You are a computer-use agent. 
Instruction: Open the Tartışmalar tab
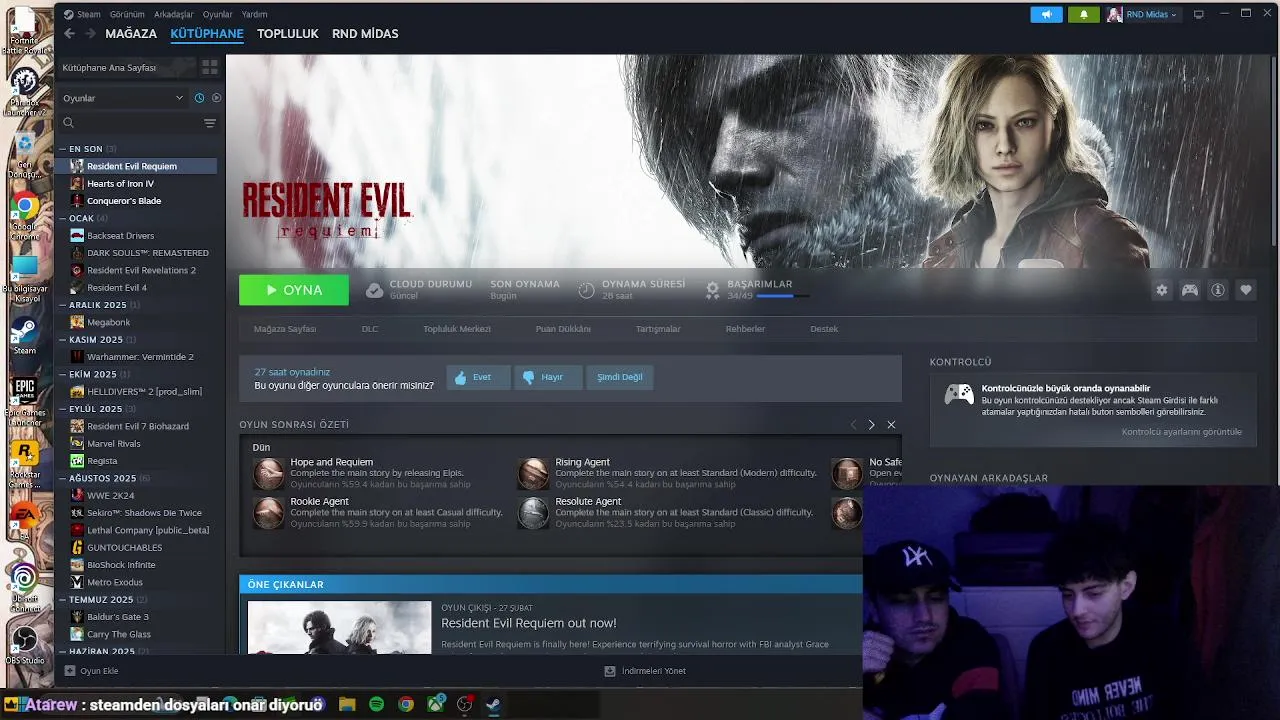pos(658,329)
